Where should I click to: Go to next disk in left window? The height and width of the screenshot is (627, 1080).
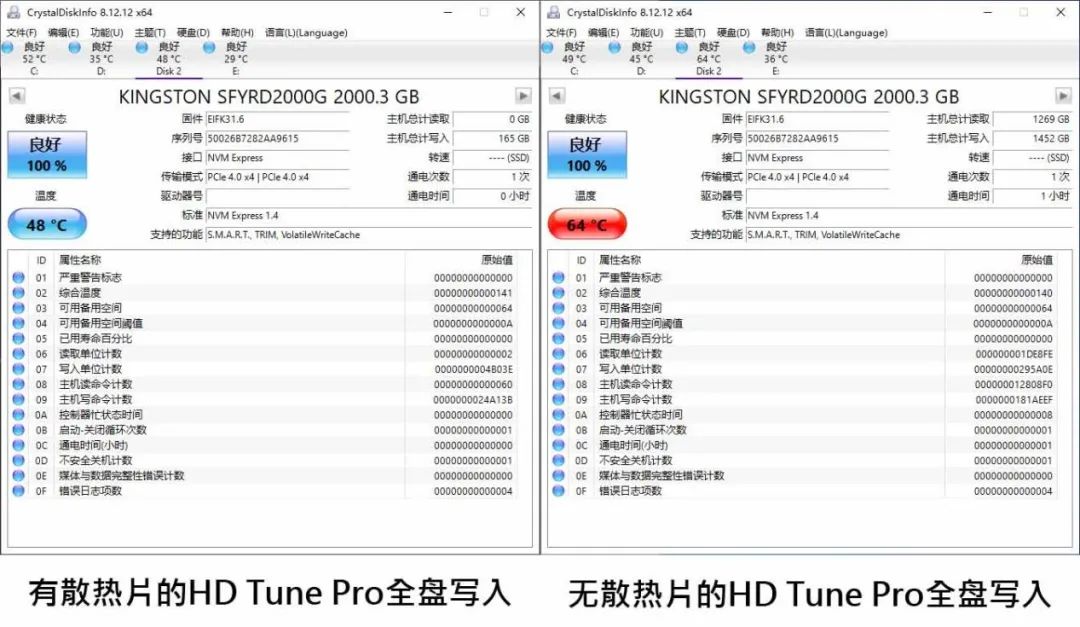[x=523, y=96]
